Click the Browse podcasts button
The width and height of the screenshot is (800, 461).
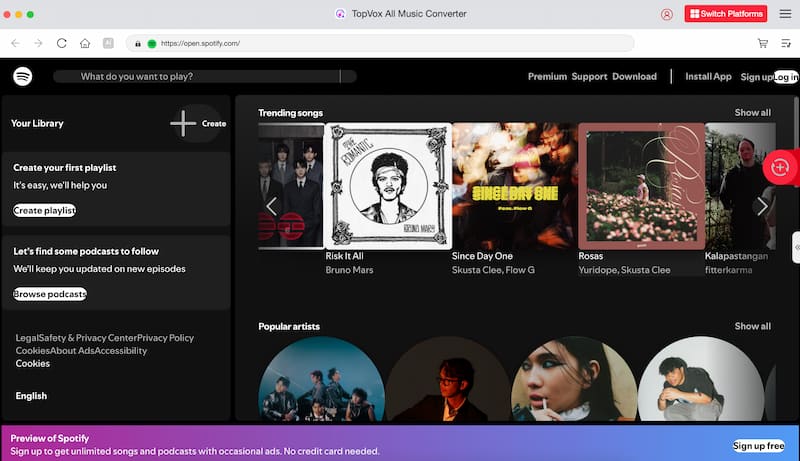click(x=50, y=294)
